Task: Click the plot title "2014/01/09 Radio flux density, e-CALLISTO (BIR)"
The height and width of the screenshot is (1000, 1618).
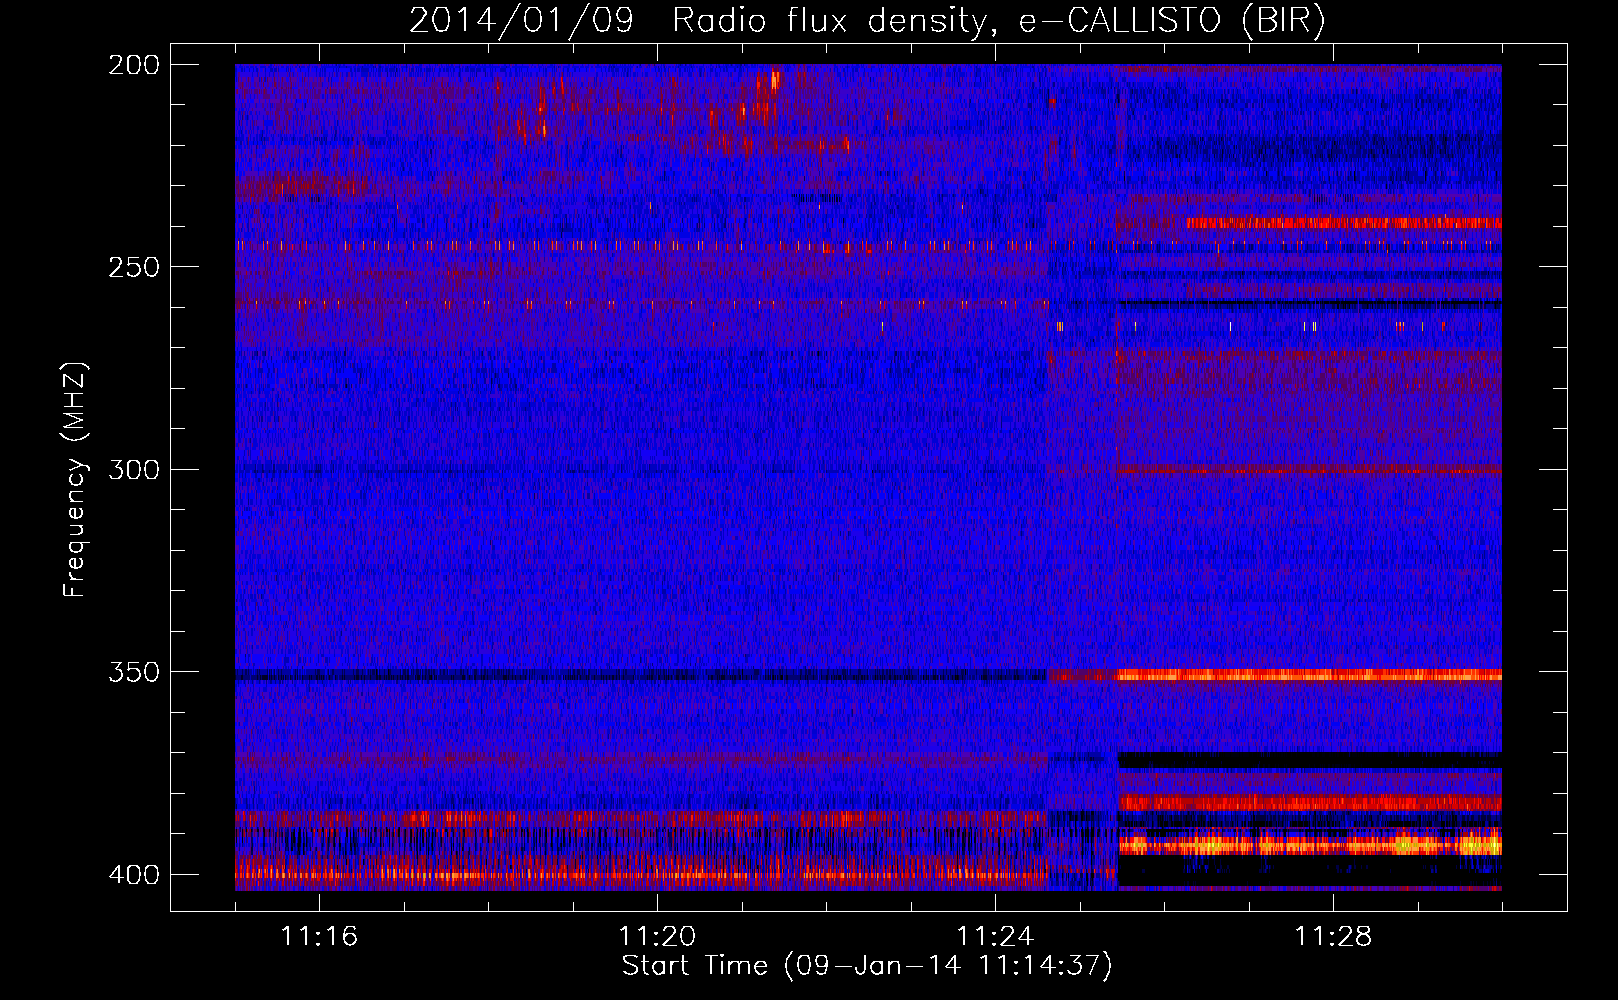Action: point(867,21)
